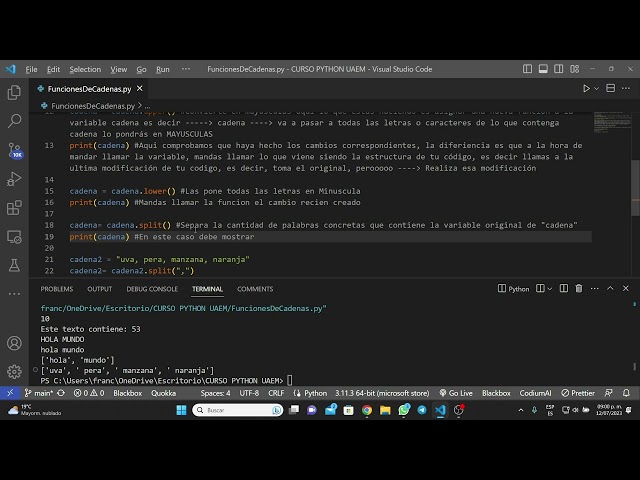Split the terminal
The height and width of the screenshot is (480, 640).
564,289
